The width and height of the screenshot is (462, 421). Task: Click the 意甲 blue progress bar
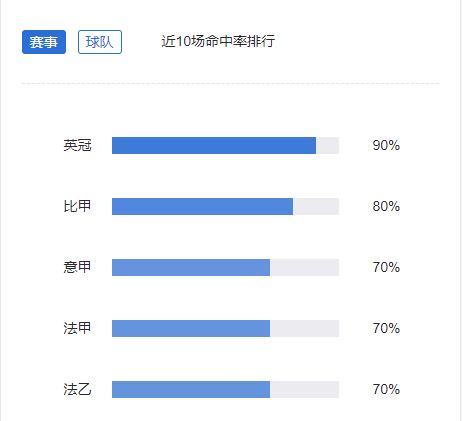[191, 267]
